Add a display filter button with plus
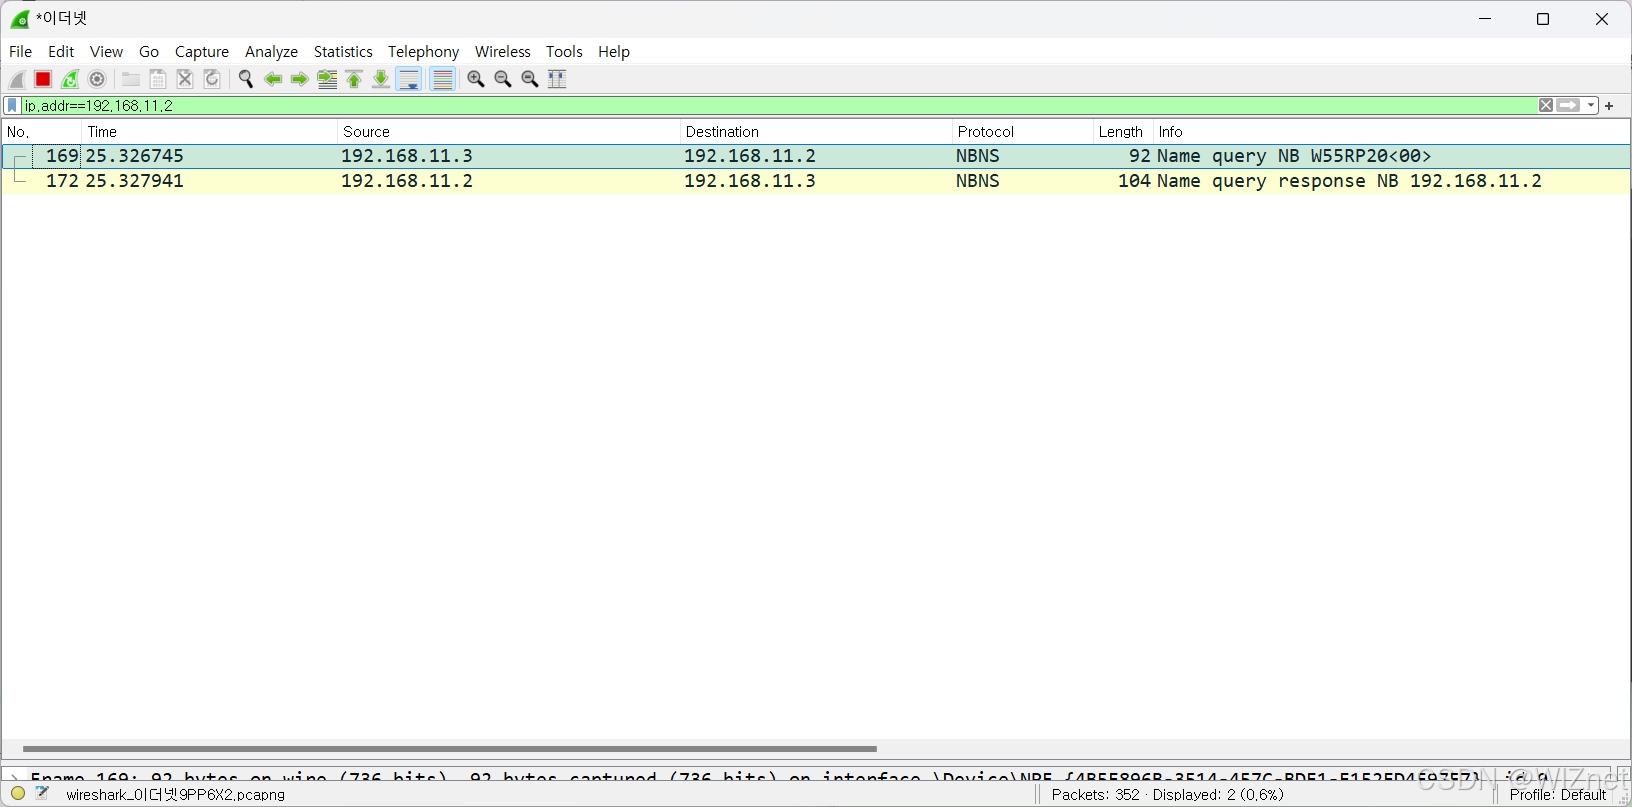Screen dimensions: 1632x807 point(1609,106)
